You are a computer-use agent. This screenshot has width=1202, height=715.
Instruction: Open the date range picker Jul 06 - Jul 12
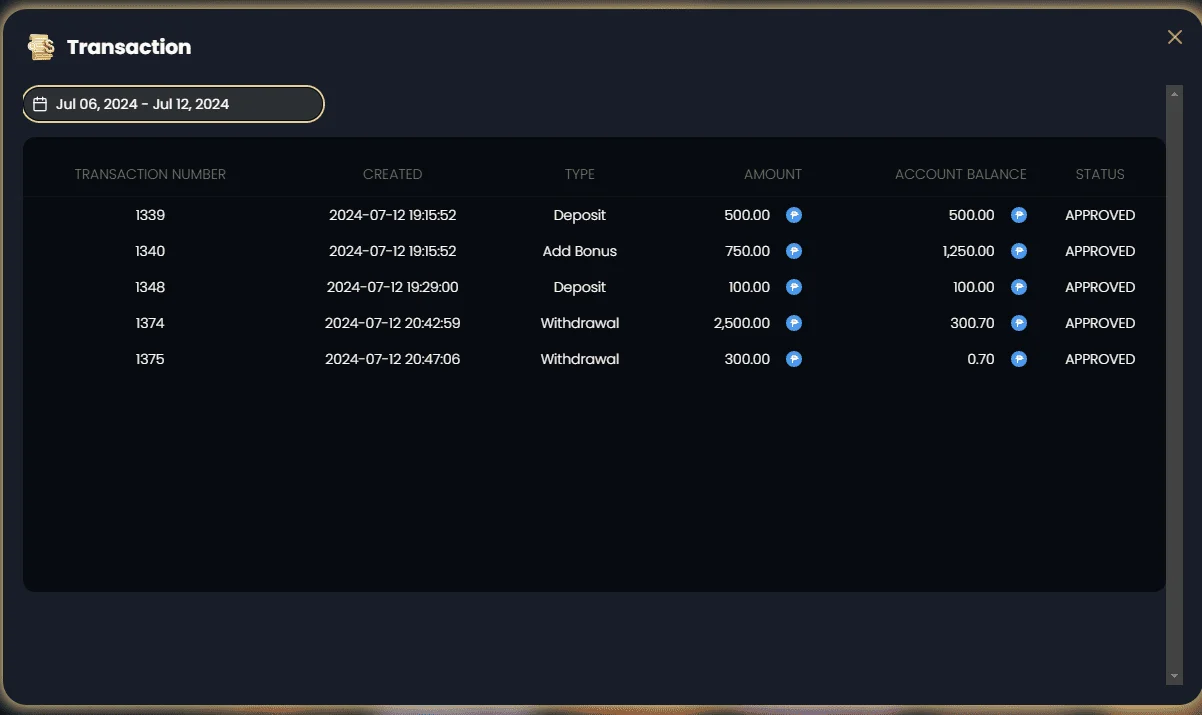[174, 104]
